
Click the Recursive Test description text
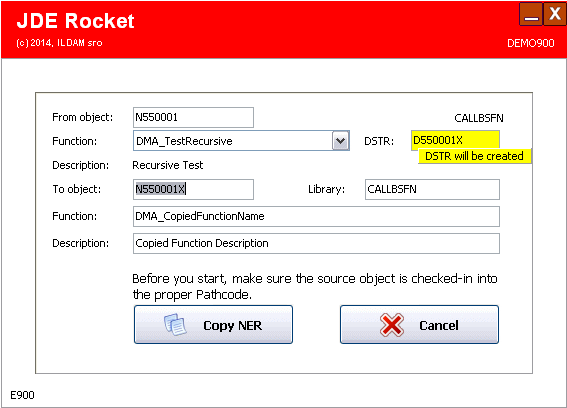(168, 165)
